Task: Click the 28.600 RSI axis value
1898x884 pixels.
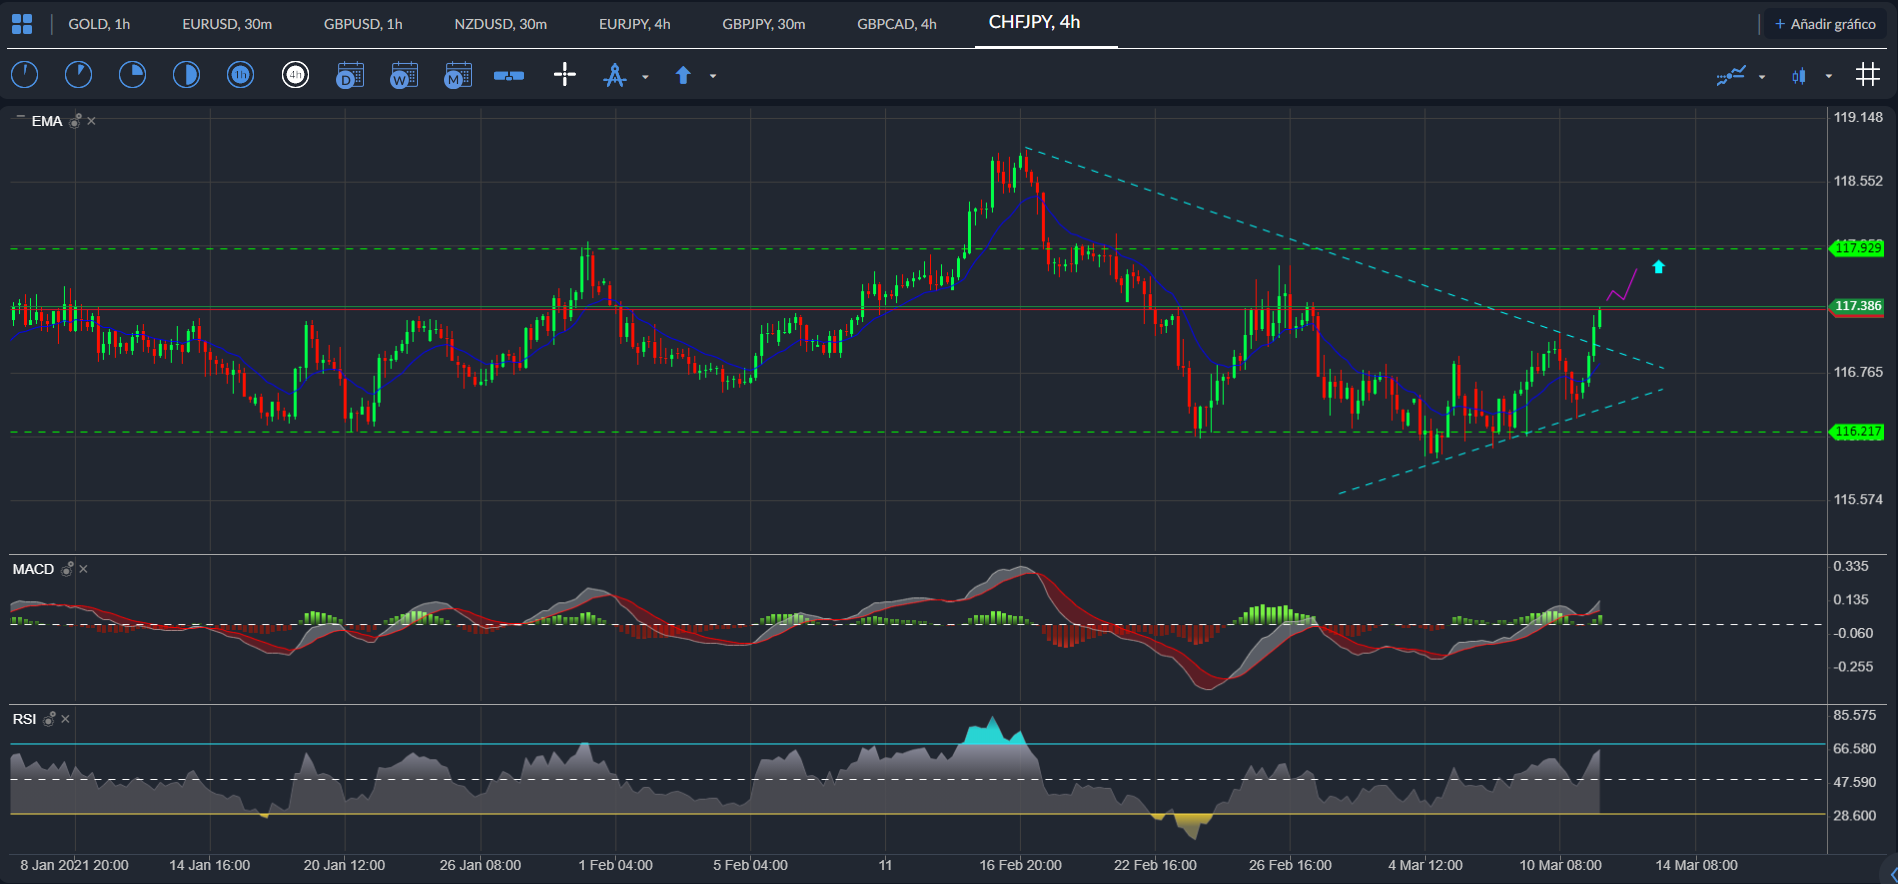Action: tap(1855, 815)
